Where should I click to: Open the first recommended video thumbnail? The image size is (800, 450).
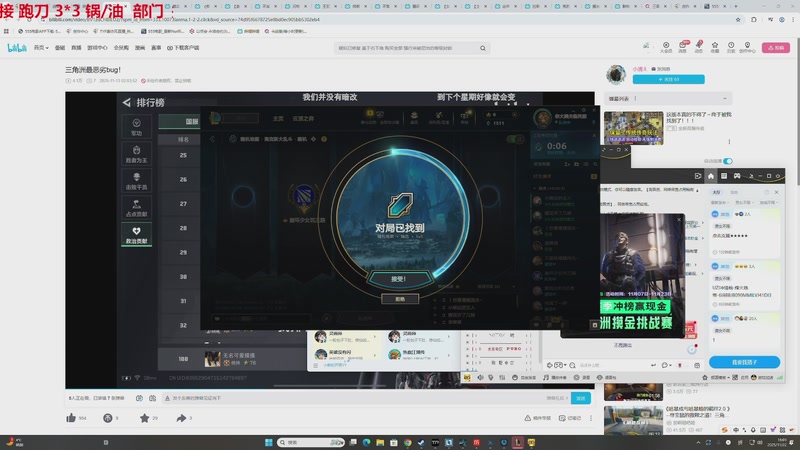tap(634, 128)
